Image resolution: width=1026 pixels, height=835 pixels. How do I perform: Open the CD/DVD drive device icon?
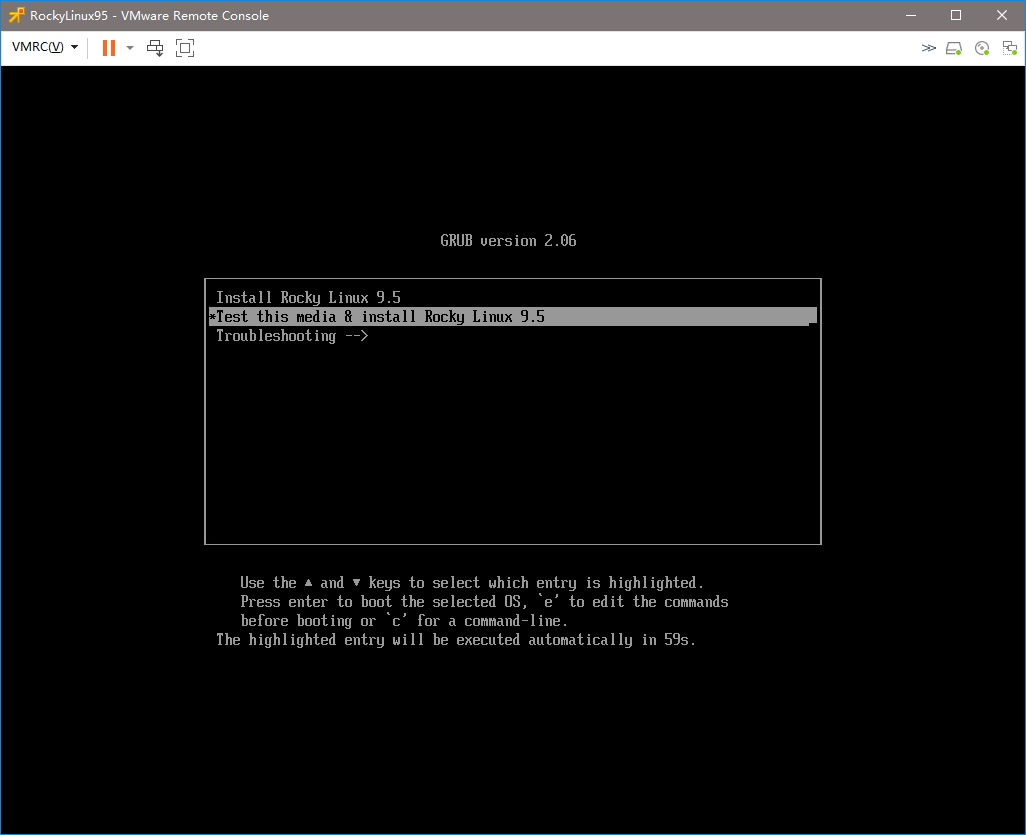[x=982, y=48]
